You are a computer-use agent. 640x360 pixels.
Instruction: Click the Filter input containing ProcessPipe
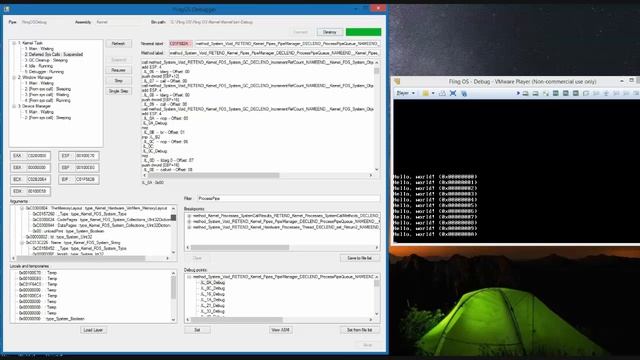tap(288, 198)
